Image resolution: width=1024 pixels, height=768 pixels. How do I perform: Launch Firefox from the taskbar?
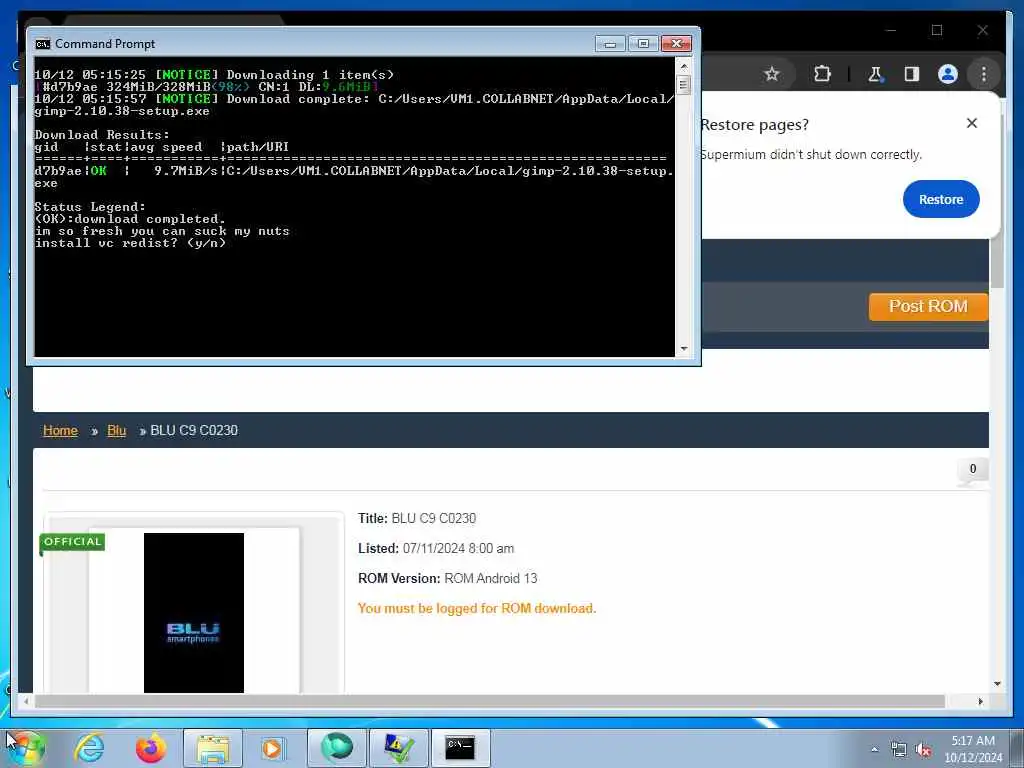point(151,748)
